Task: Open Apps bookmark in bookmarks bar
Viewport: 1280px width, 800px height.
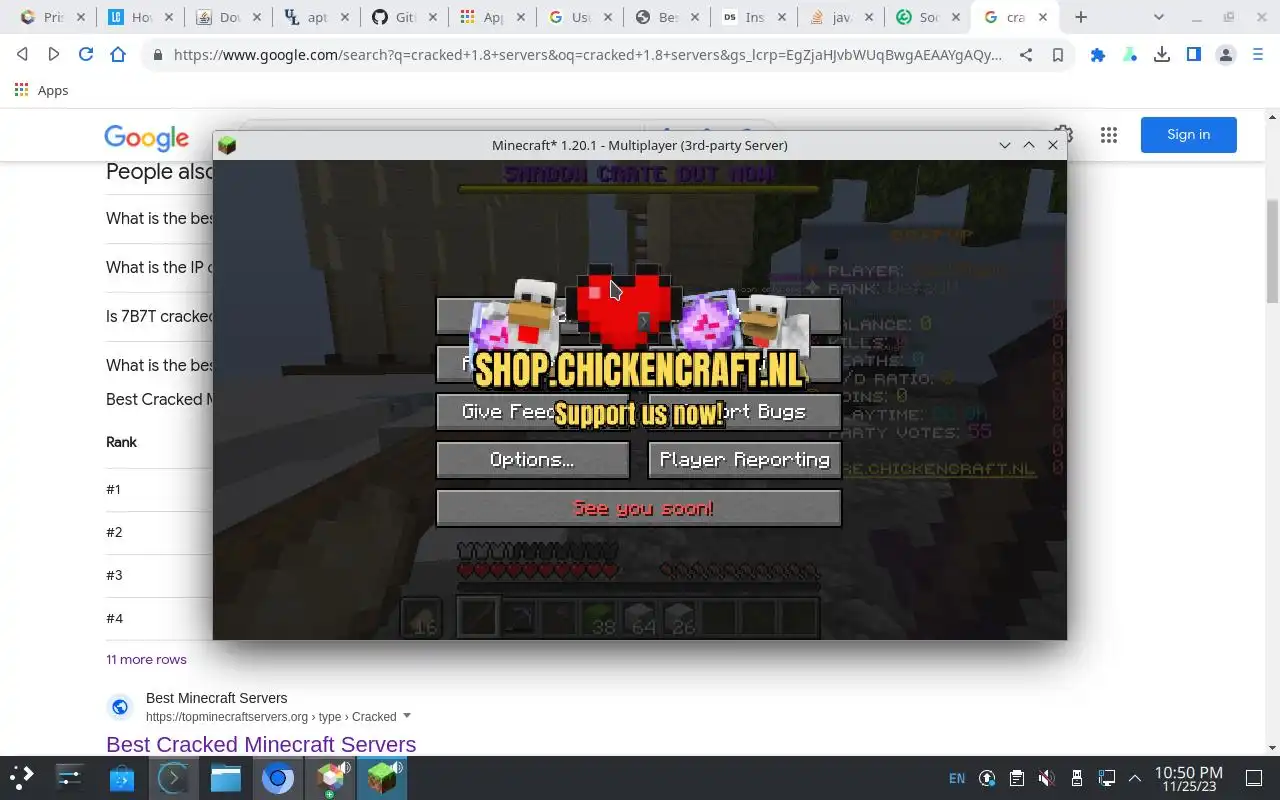Action: (41, 90)
